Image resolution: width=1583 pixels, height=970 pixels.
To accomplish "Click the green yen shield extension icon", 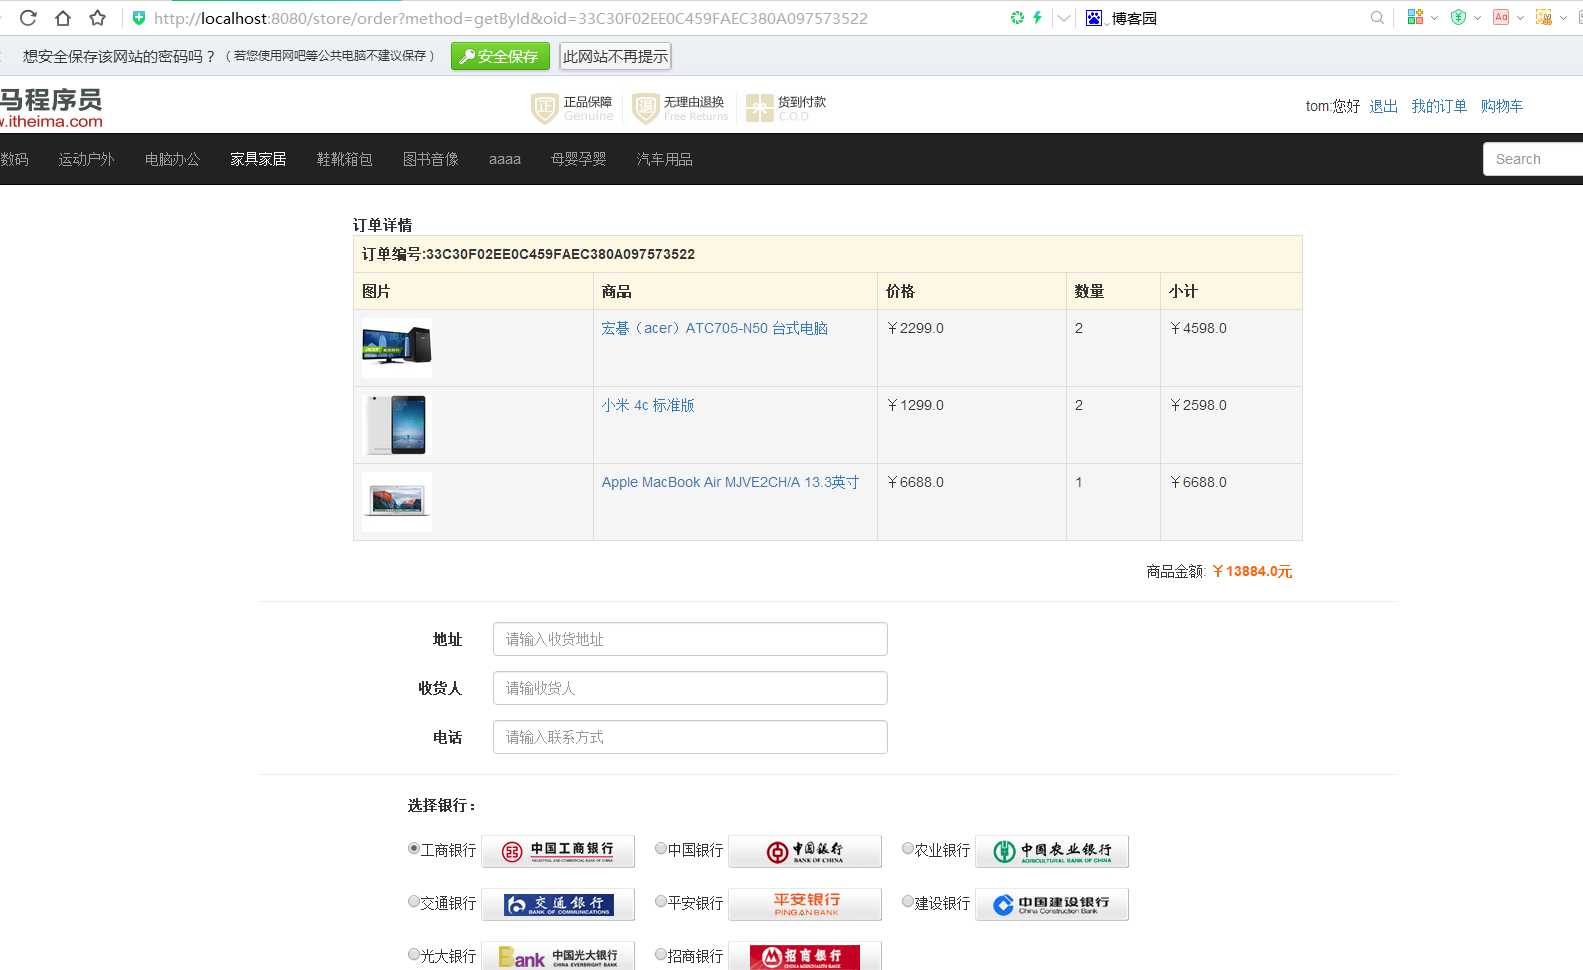I will pos(1458,17).
